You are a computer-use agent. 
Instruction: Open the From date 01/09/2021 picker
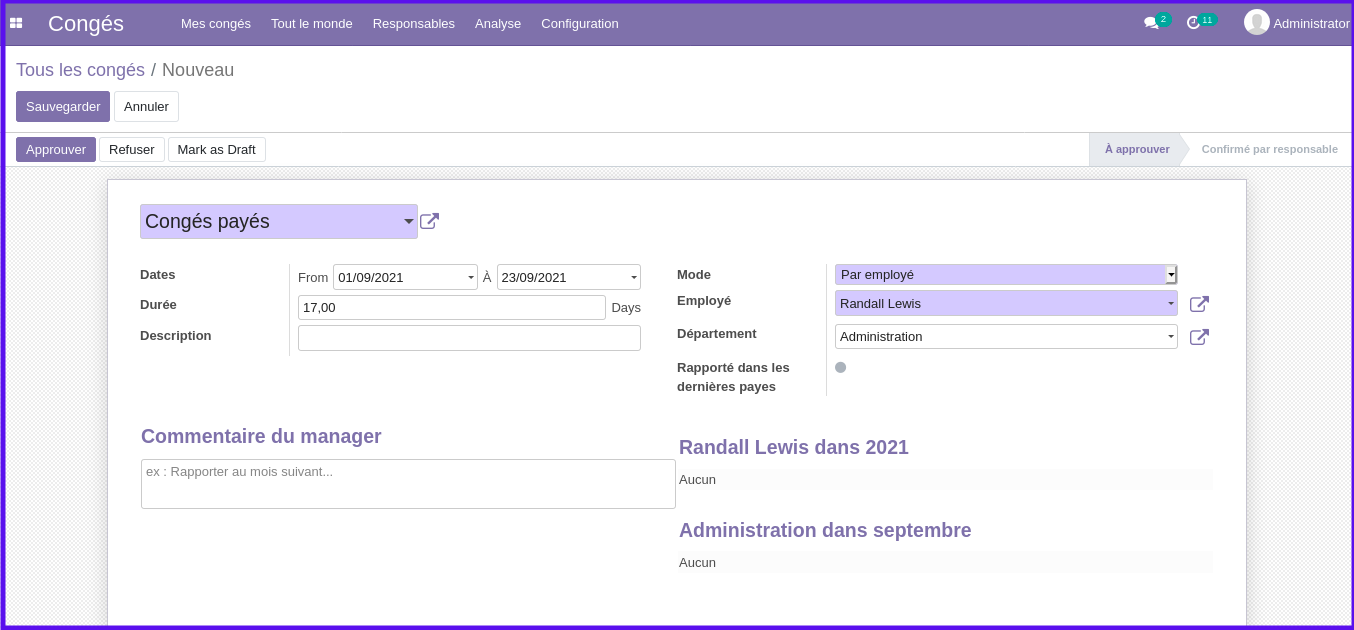(x=405, y=277)
